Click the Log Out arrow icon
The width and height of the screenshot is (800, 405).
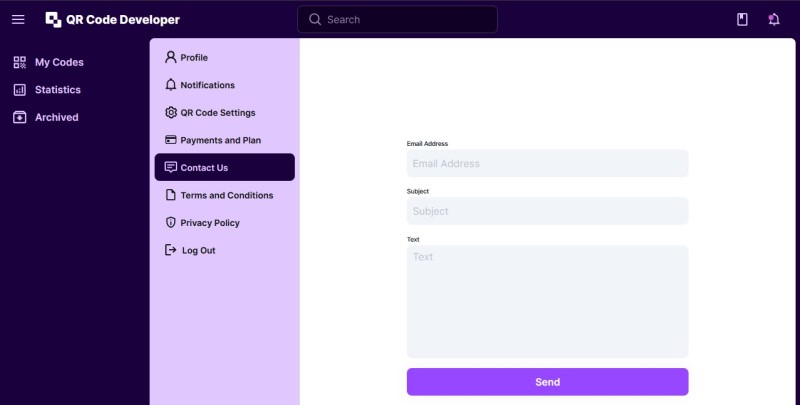(x=170, y=250)
